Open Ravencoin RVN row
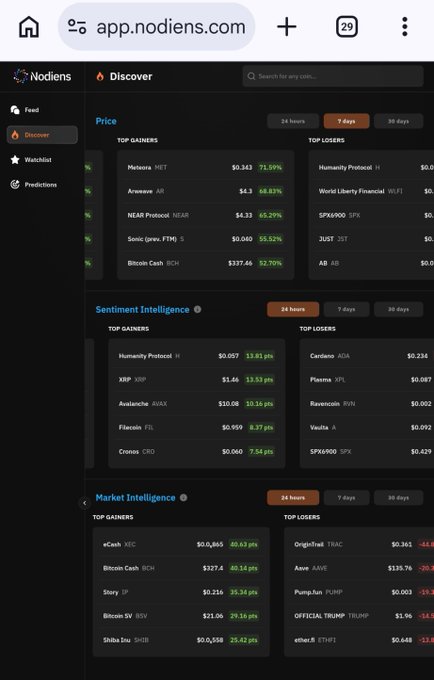This screenshot has width=434, height=680. [x=369, y=403]
